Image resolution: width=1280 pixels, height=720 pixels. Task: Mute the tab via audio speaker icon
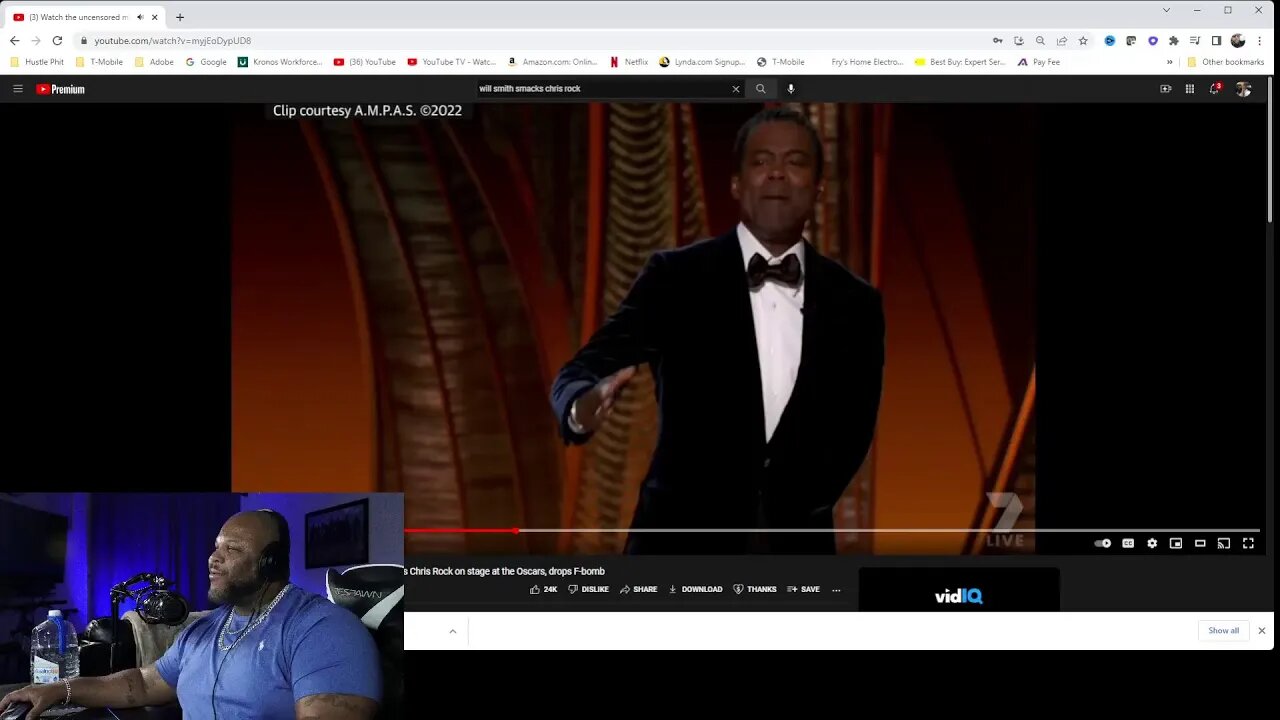click(x=140, y=17)
